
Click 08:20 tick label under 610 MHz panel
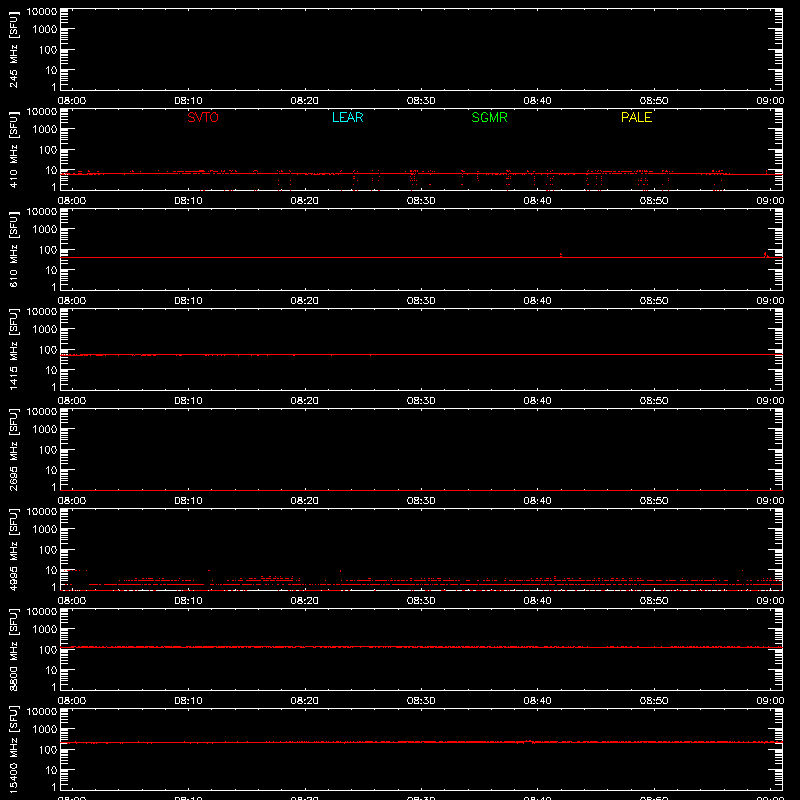point(305,301)
